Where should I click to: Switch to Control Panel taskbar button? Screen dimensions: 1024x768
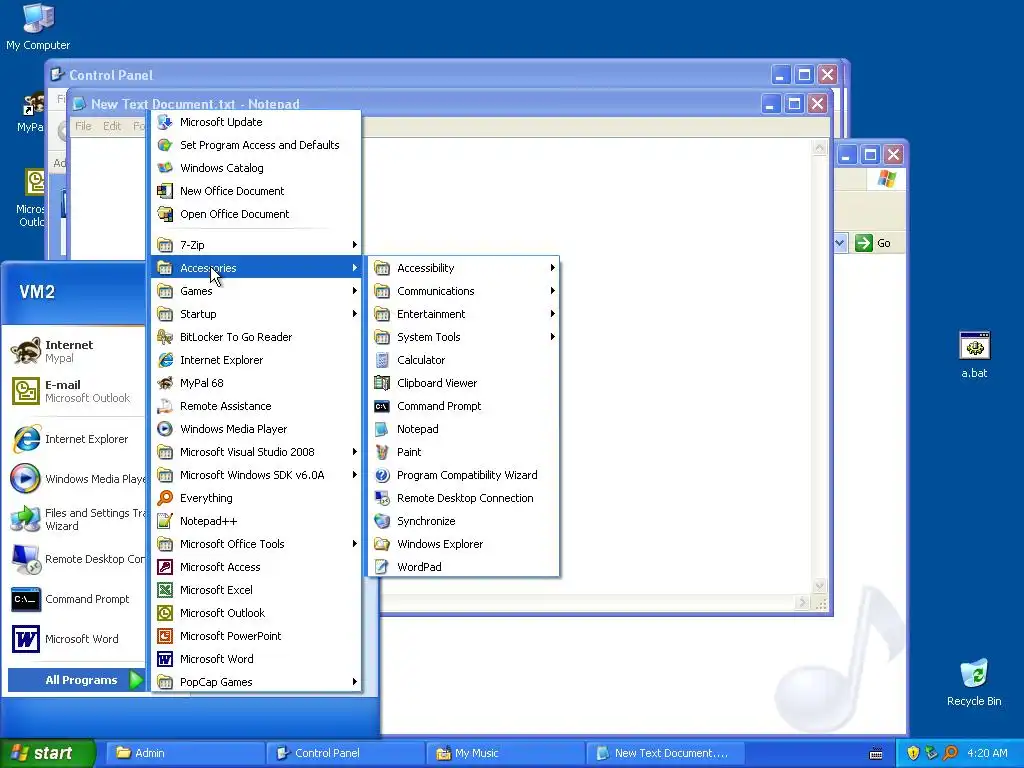click(x=345, y=753)
